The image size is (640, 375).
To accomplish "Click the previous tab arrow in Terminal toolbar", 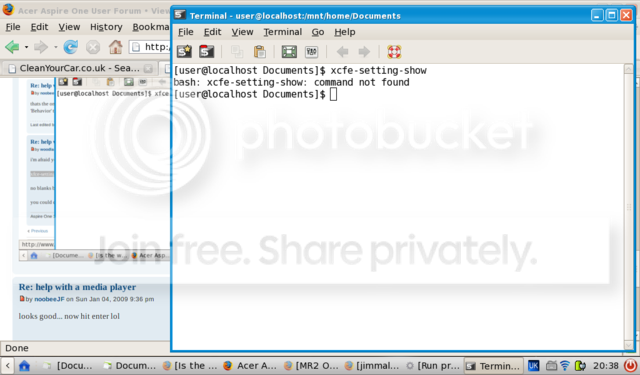I will (x=342, y=52).
